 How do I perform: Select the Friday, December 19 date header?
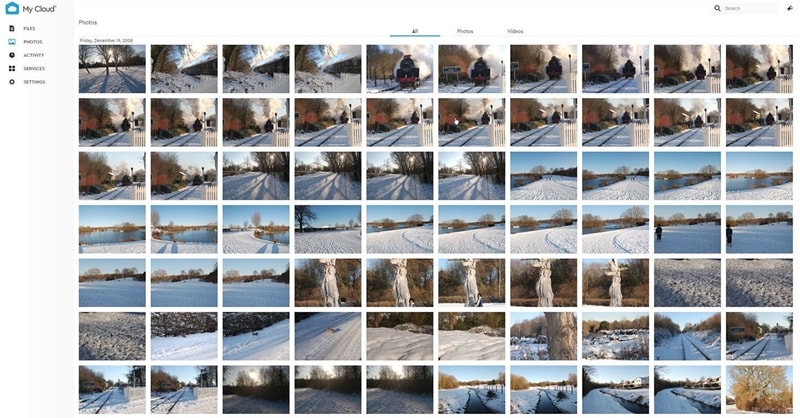point(106,40)
